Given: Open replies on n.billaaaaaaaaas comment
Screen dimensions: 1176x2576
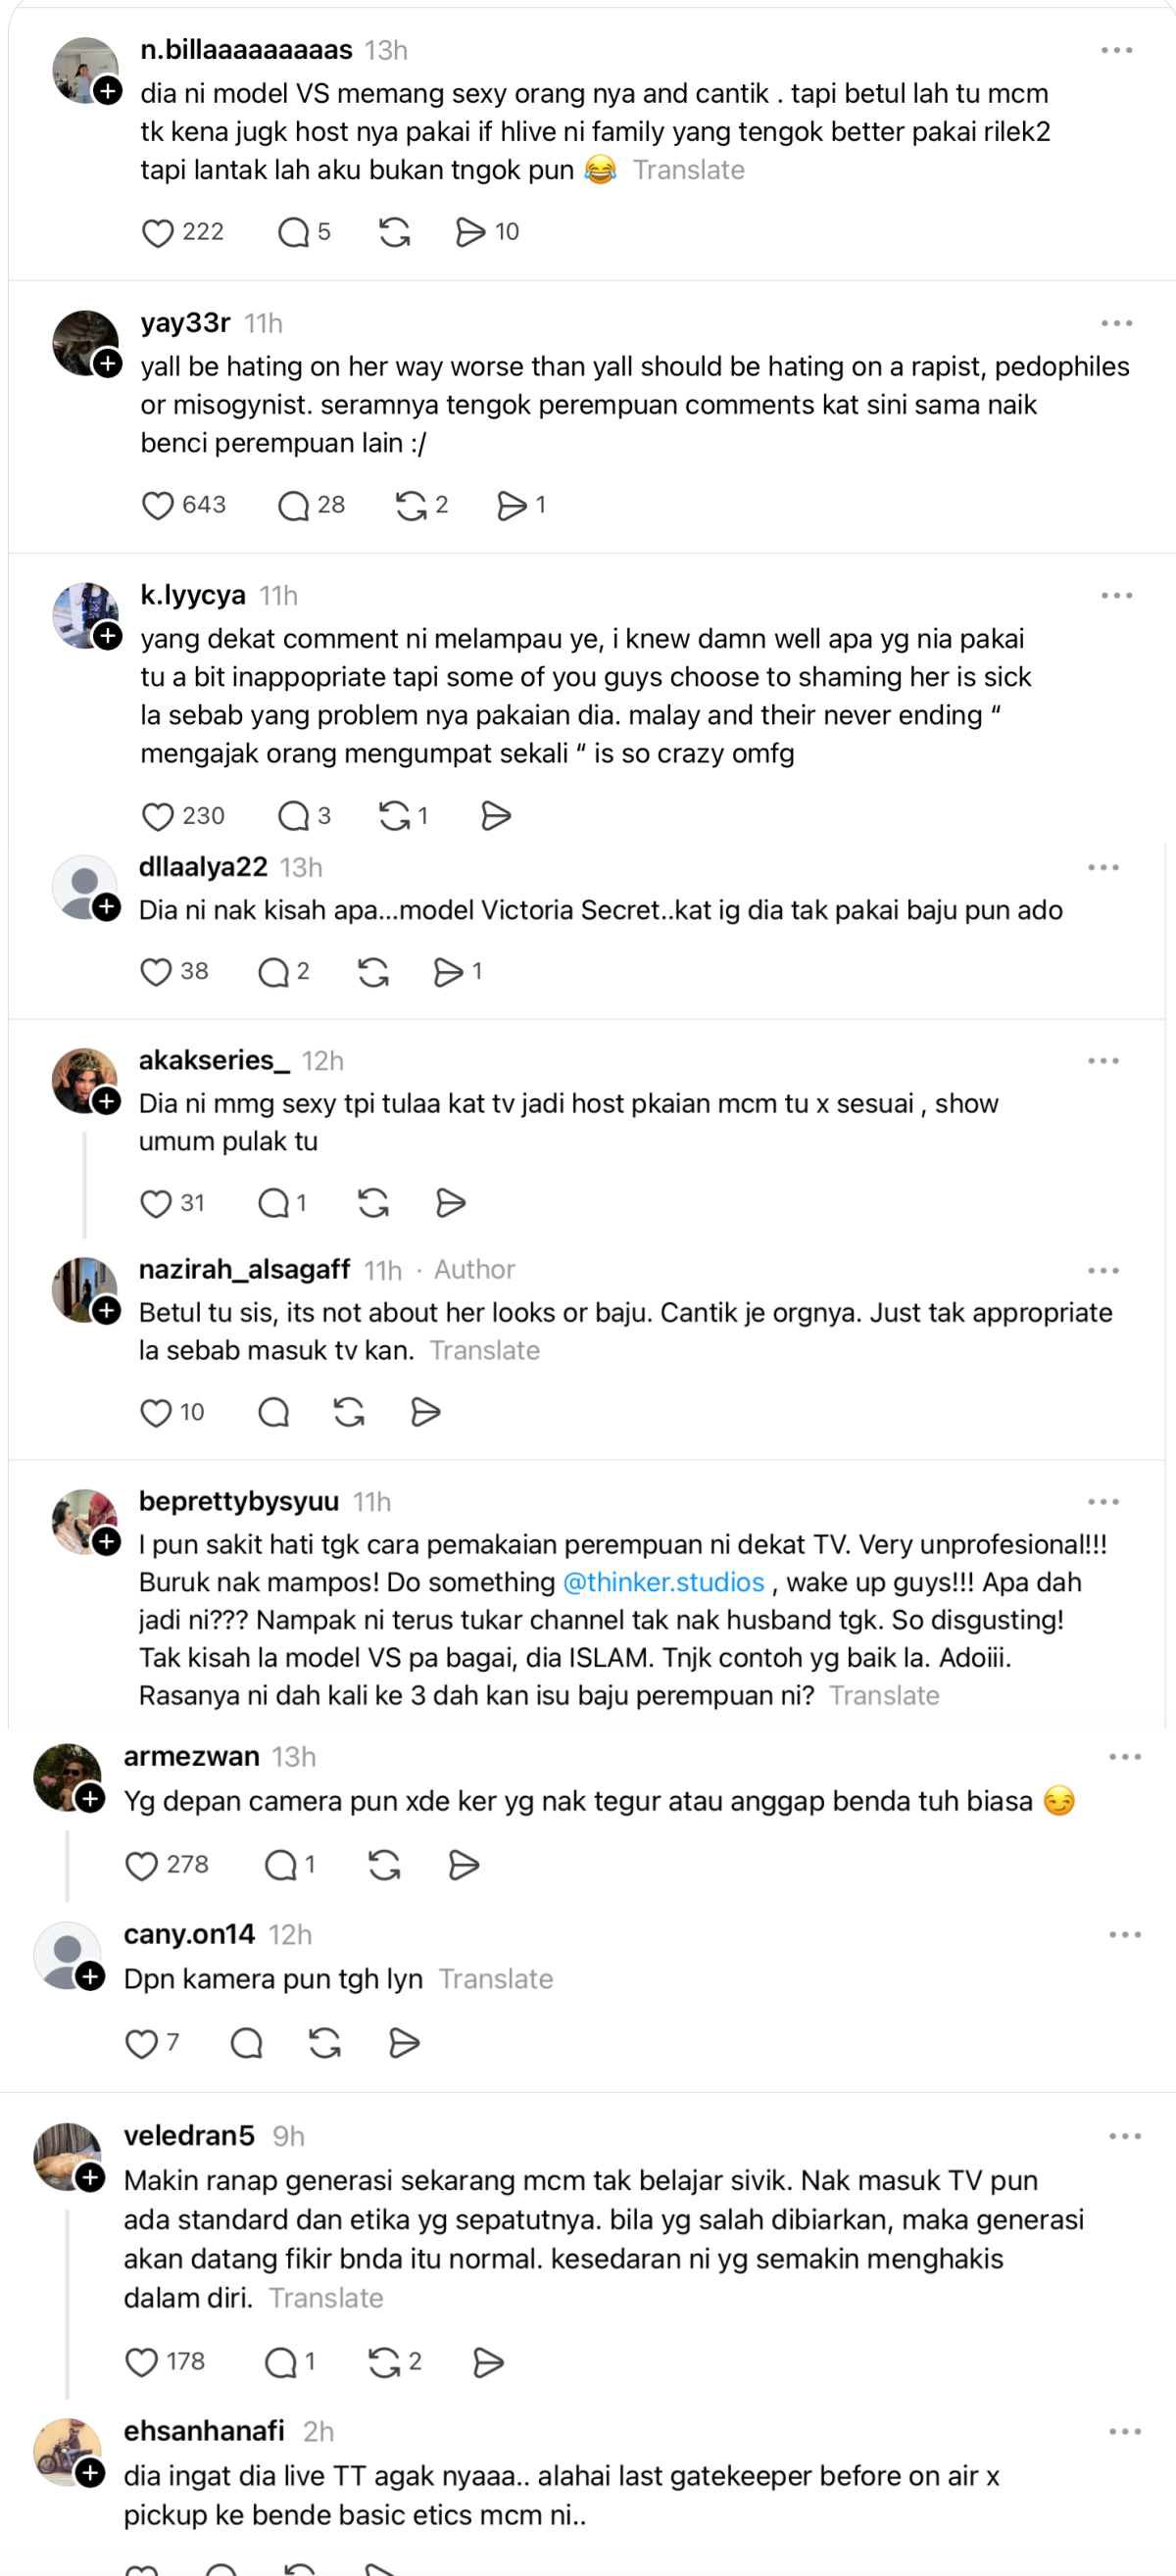Looking at the screenshot, I should click(x=293, y=233).
